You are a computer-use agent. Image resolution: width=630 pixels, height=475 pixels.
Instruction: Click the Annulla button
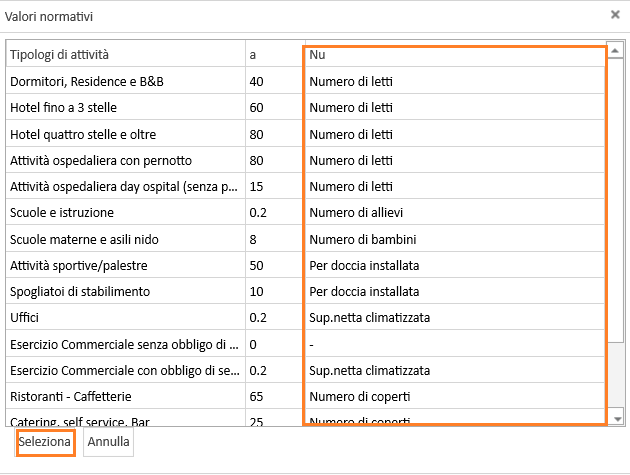click(x=108, y=442)
